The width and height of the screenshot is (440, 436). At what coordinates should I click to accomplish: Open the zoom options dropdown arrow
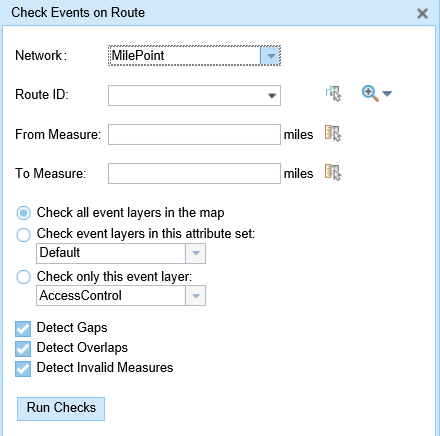(x=387, y=94)
